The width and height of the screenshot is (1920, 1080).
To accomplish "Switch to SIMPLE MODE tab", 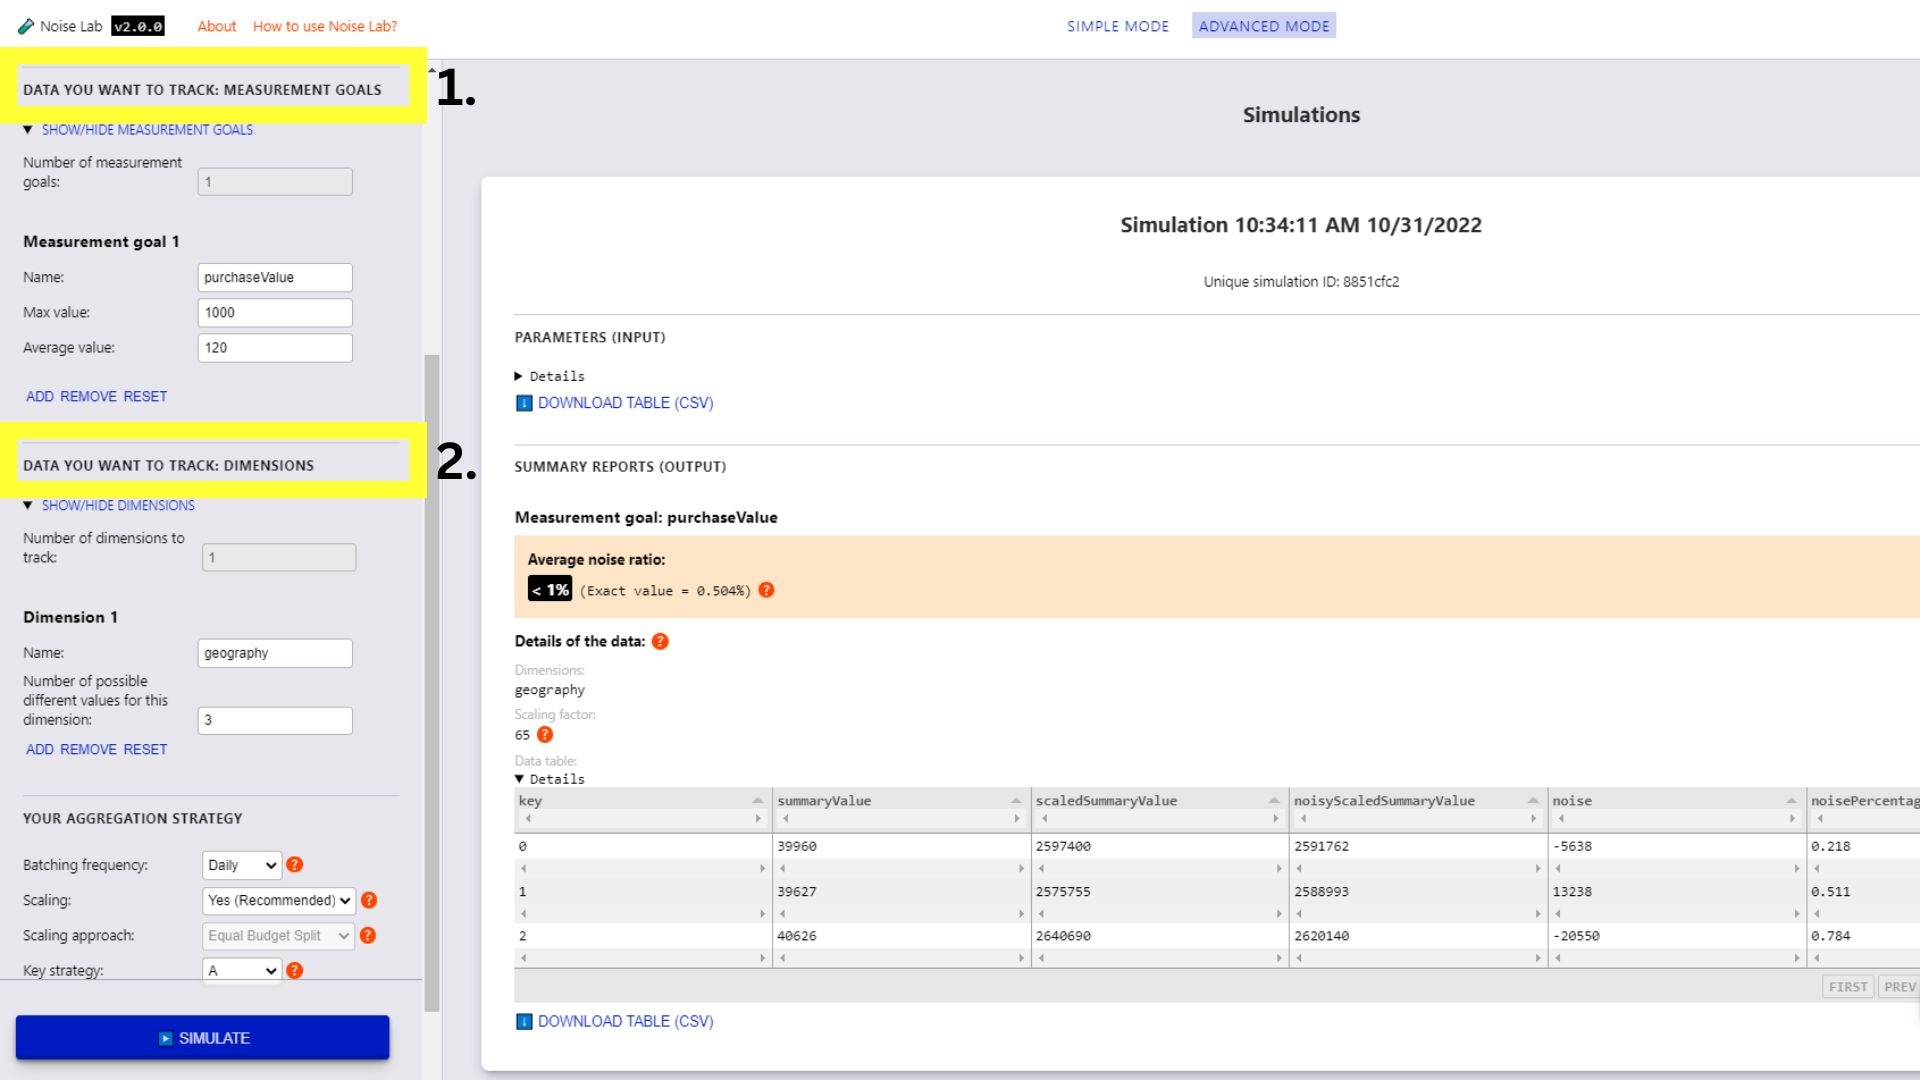I will tap(1118, 25).
